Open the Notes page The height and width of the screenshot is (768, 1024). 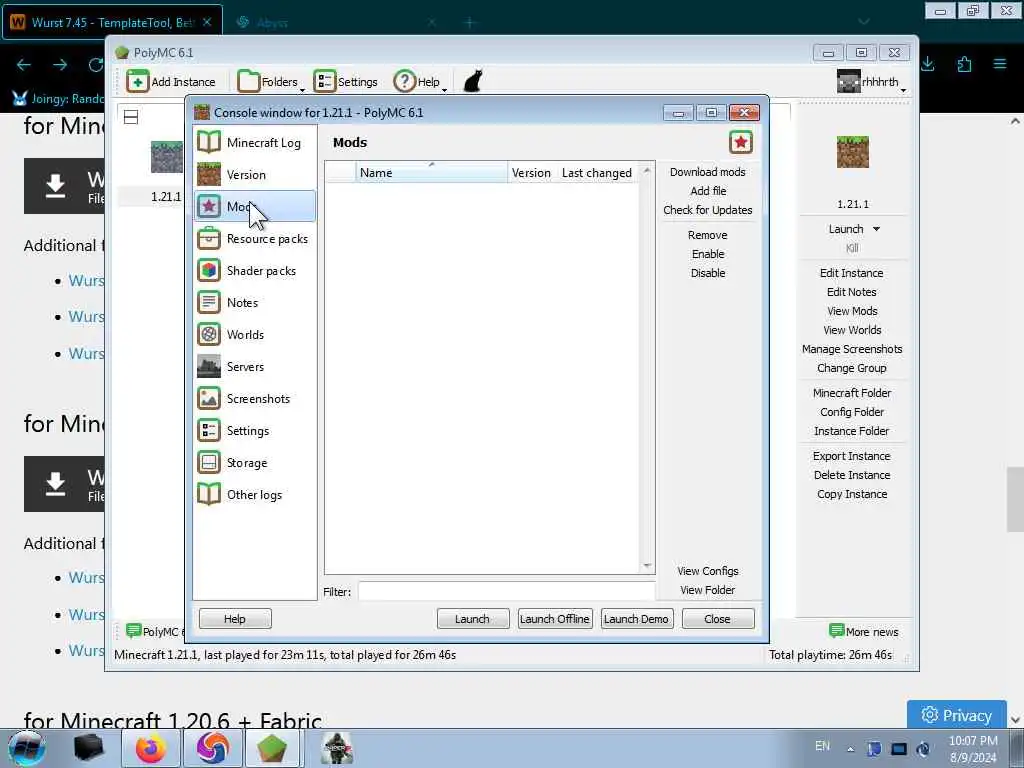(x=255, y=302)
